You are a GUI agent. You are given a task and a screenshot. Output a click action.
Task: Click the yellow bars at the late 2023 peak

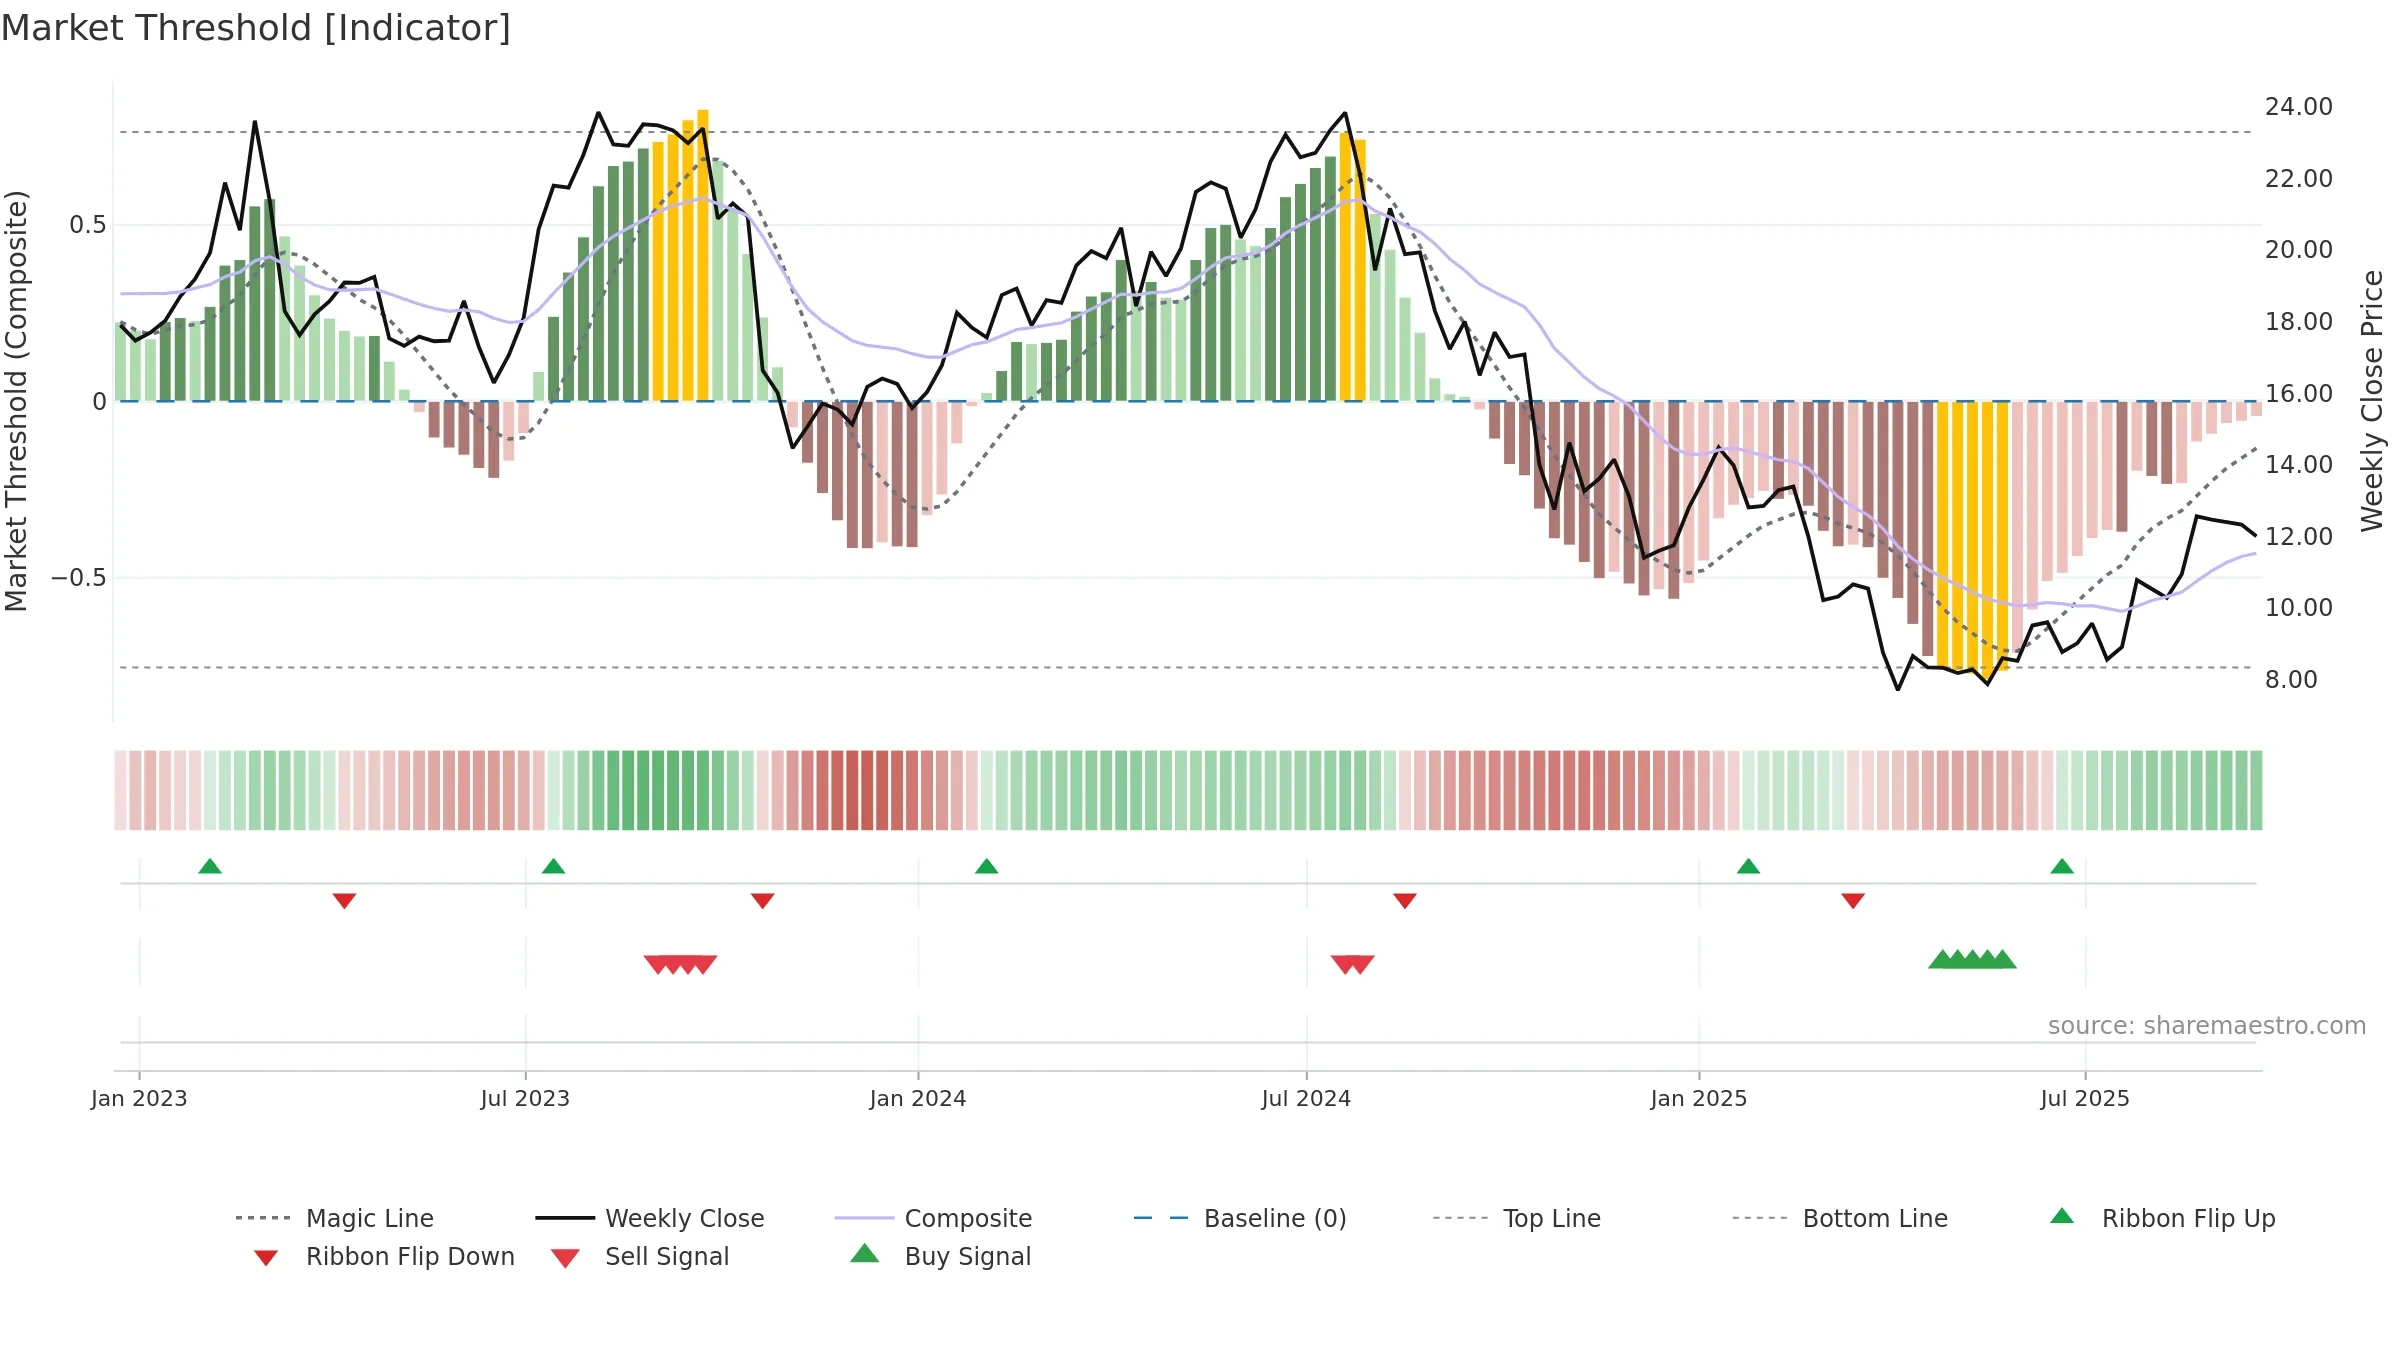[x=680, y=255]
